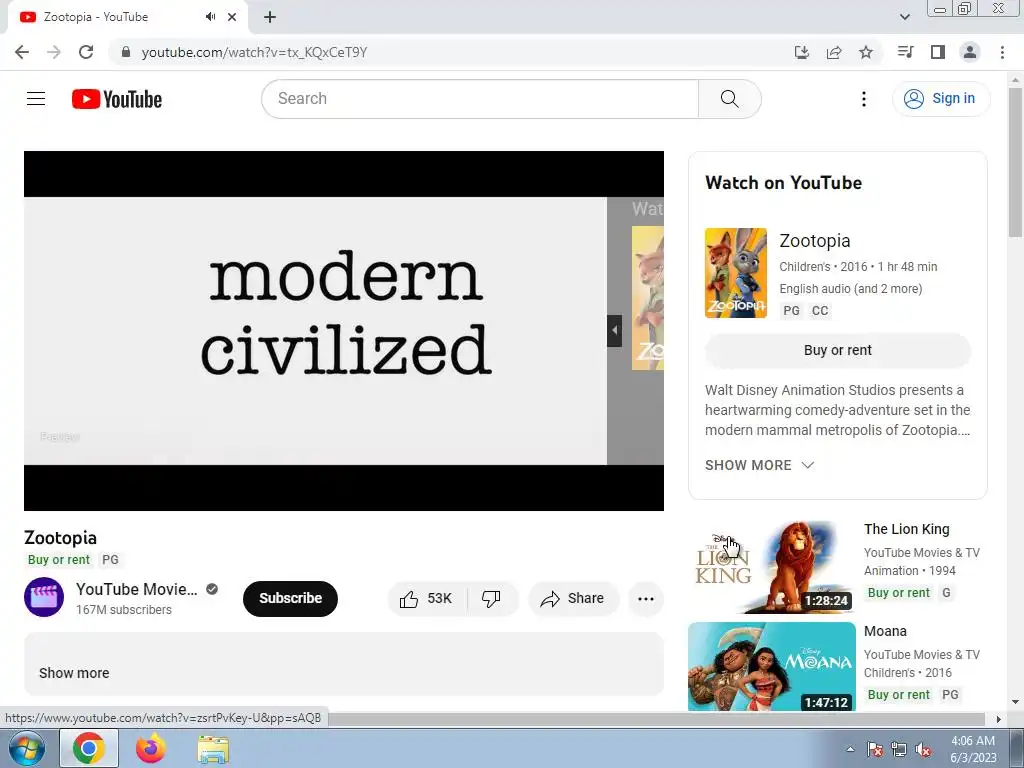1024x768 pixels.
Task: Bookmark this tab with star icon
Action: tap(866, 52)
